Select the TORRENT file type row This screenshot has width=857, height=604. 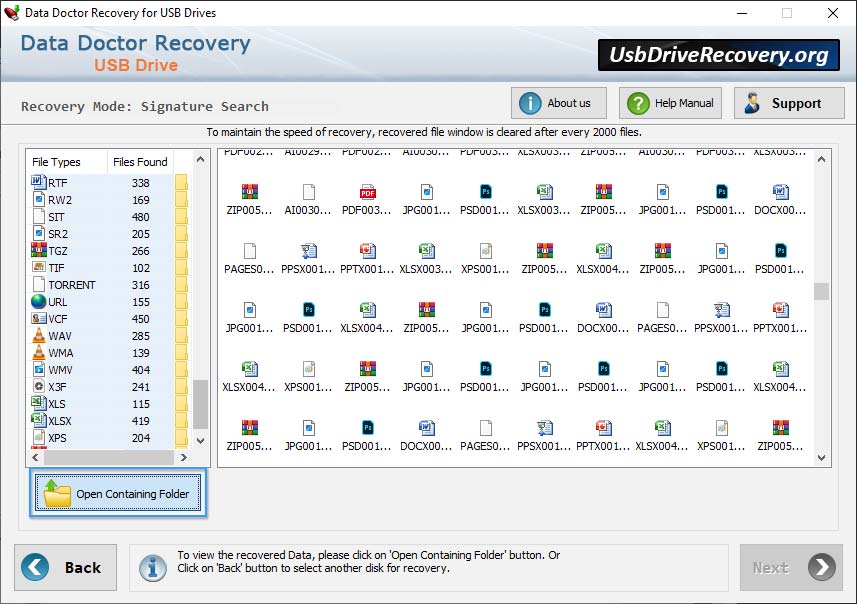click(x=109, y=285)
